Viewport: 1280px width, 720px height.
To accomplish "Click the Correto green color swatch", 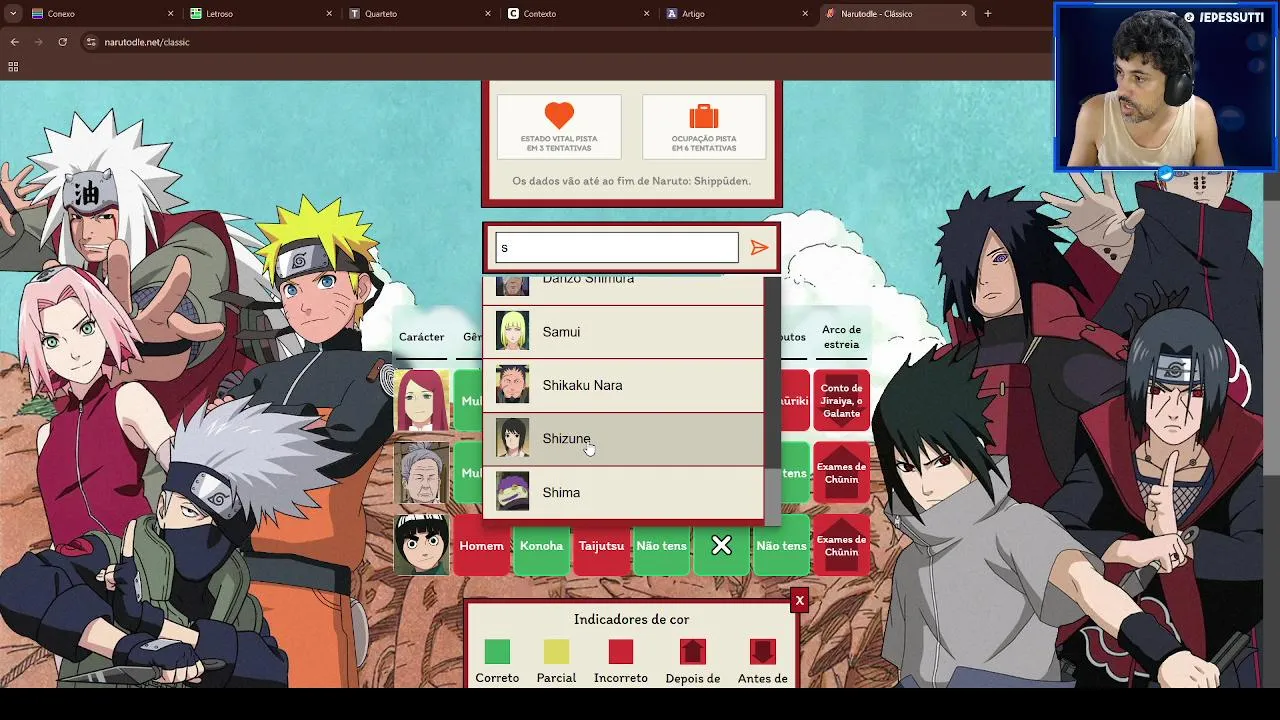I will [x=497, y=652].
